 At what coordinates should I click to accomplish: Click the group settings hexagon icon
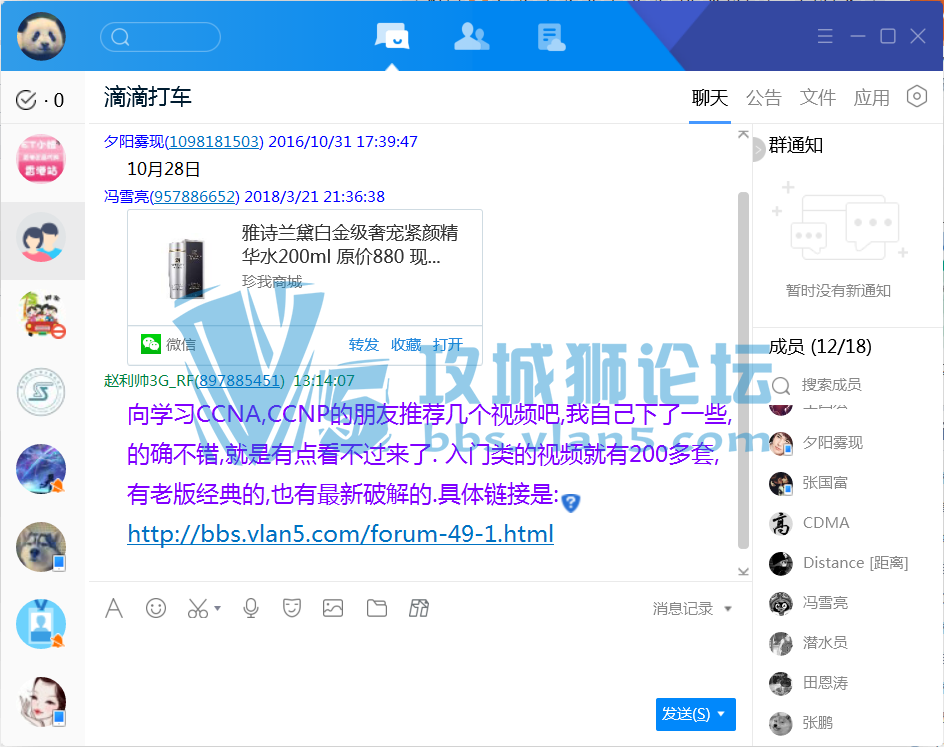tap(917, 96)
